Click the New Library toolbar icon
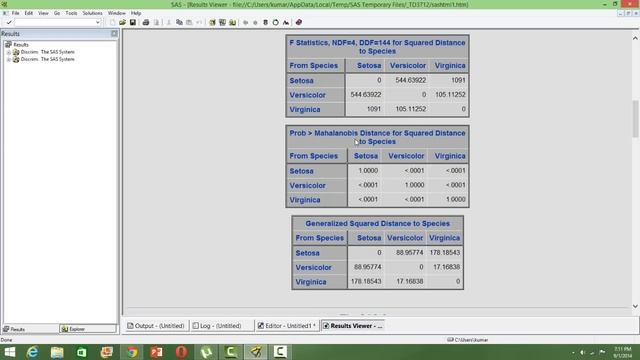 point(212,22)
